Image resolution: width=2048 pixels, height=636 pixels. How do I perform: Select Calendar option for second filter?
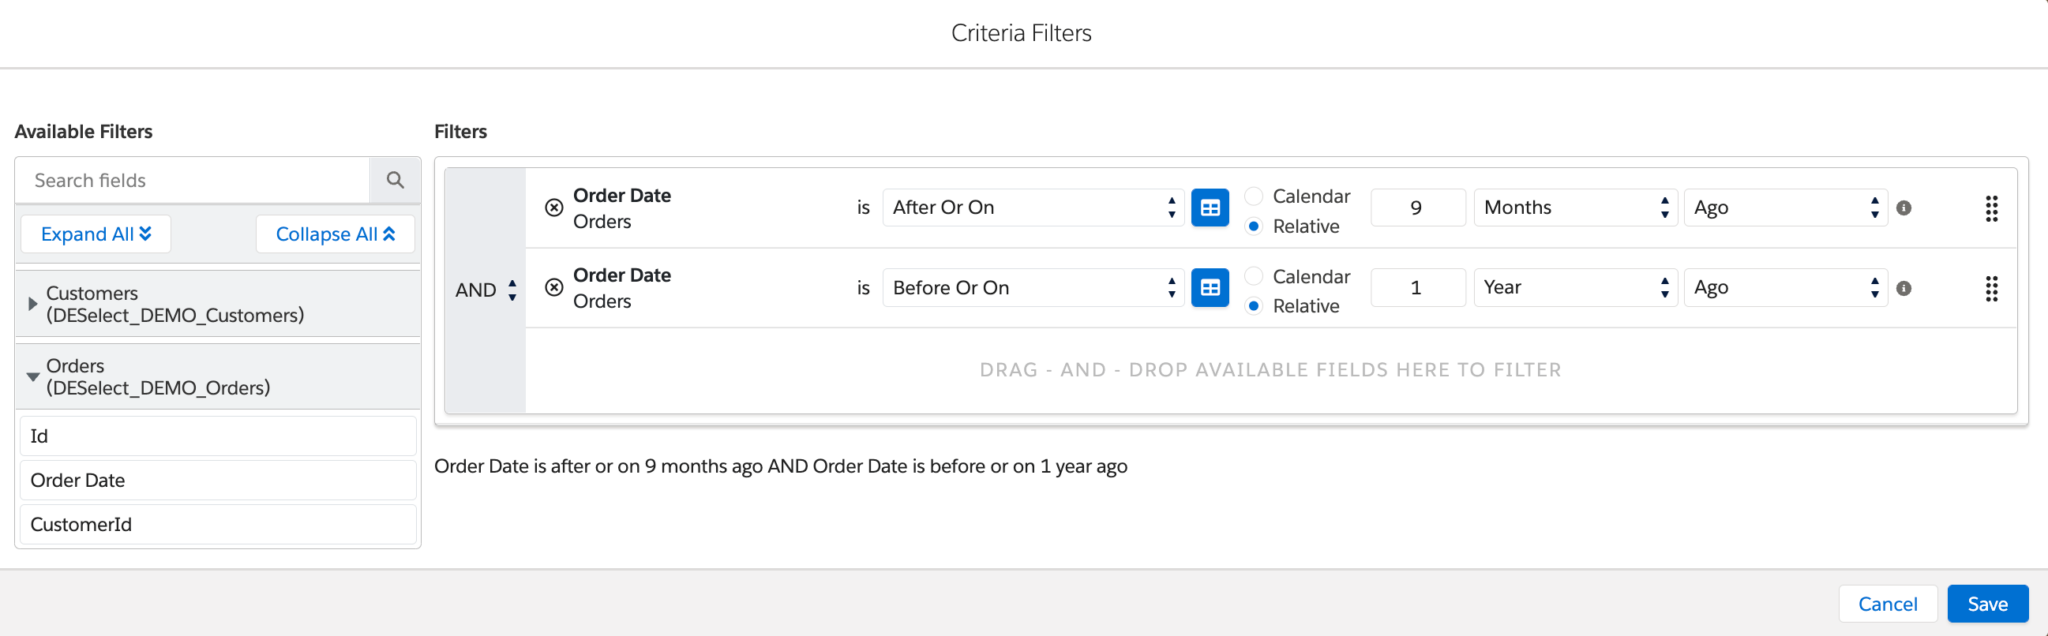click(x=1254, y=276)
